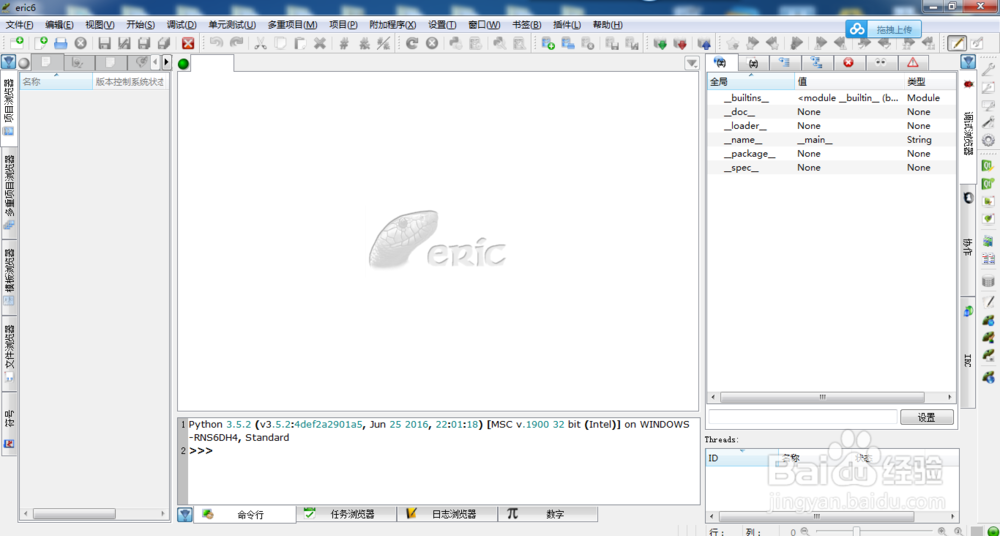The image size is (1000, 536).
Task: Switch to the 数字 bottom tab
Action: 548,514
